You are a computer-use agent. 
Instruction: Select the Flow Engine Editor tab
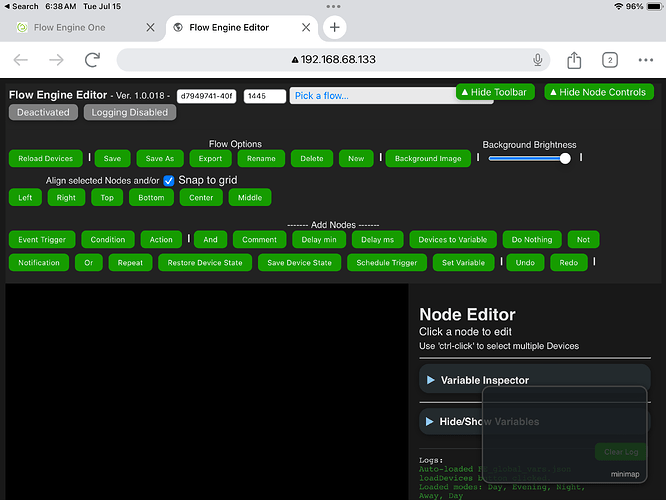point(229,28)
